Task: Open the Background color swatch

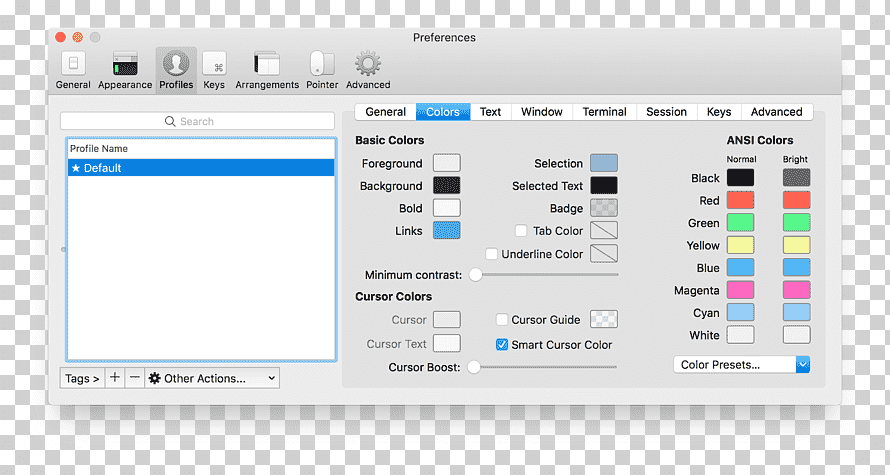Action: [x=447, y=186]
